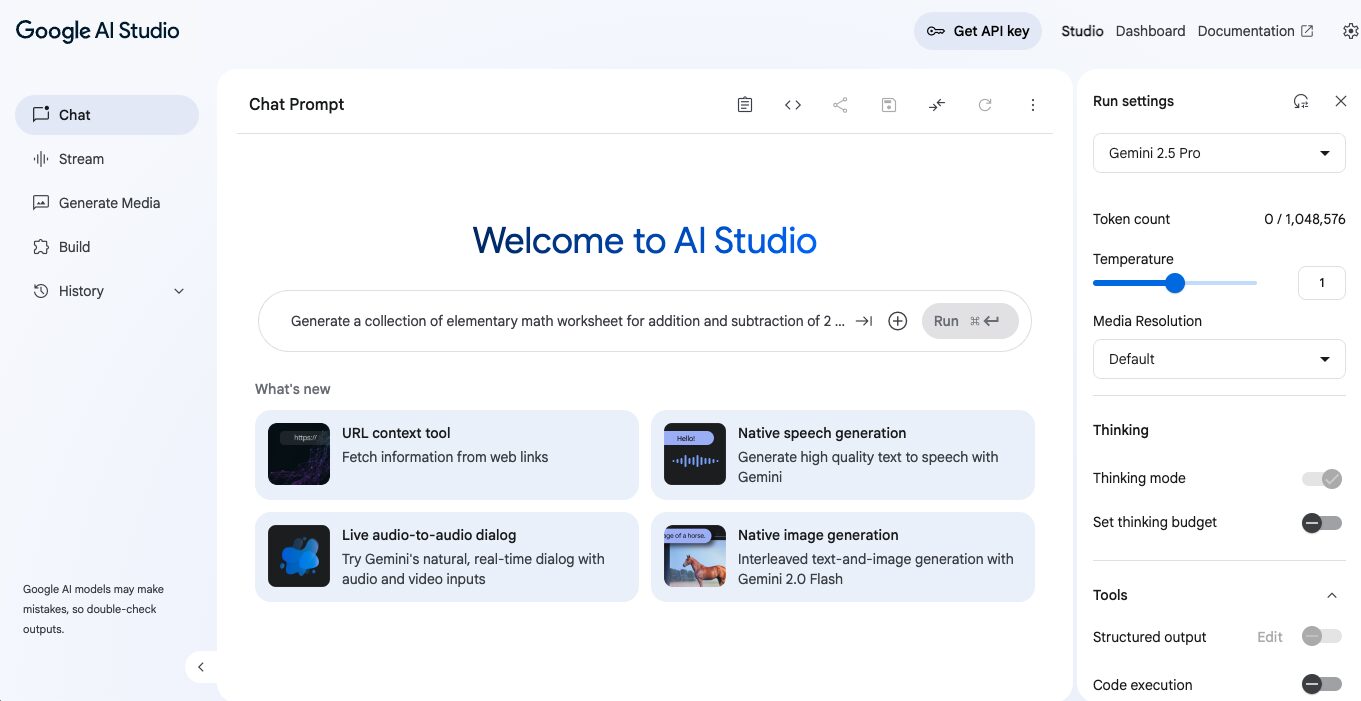
Task: Click the save prompt floppy icon
Action: coord(889,105)
